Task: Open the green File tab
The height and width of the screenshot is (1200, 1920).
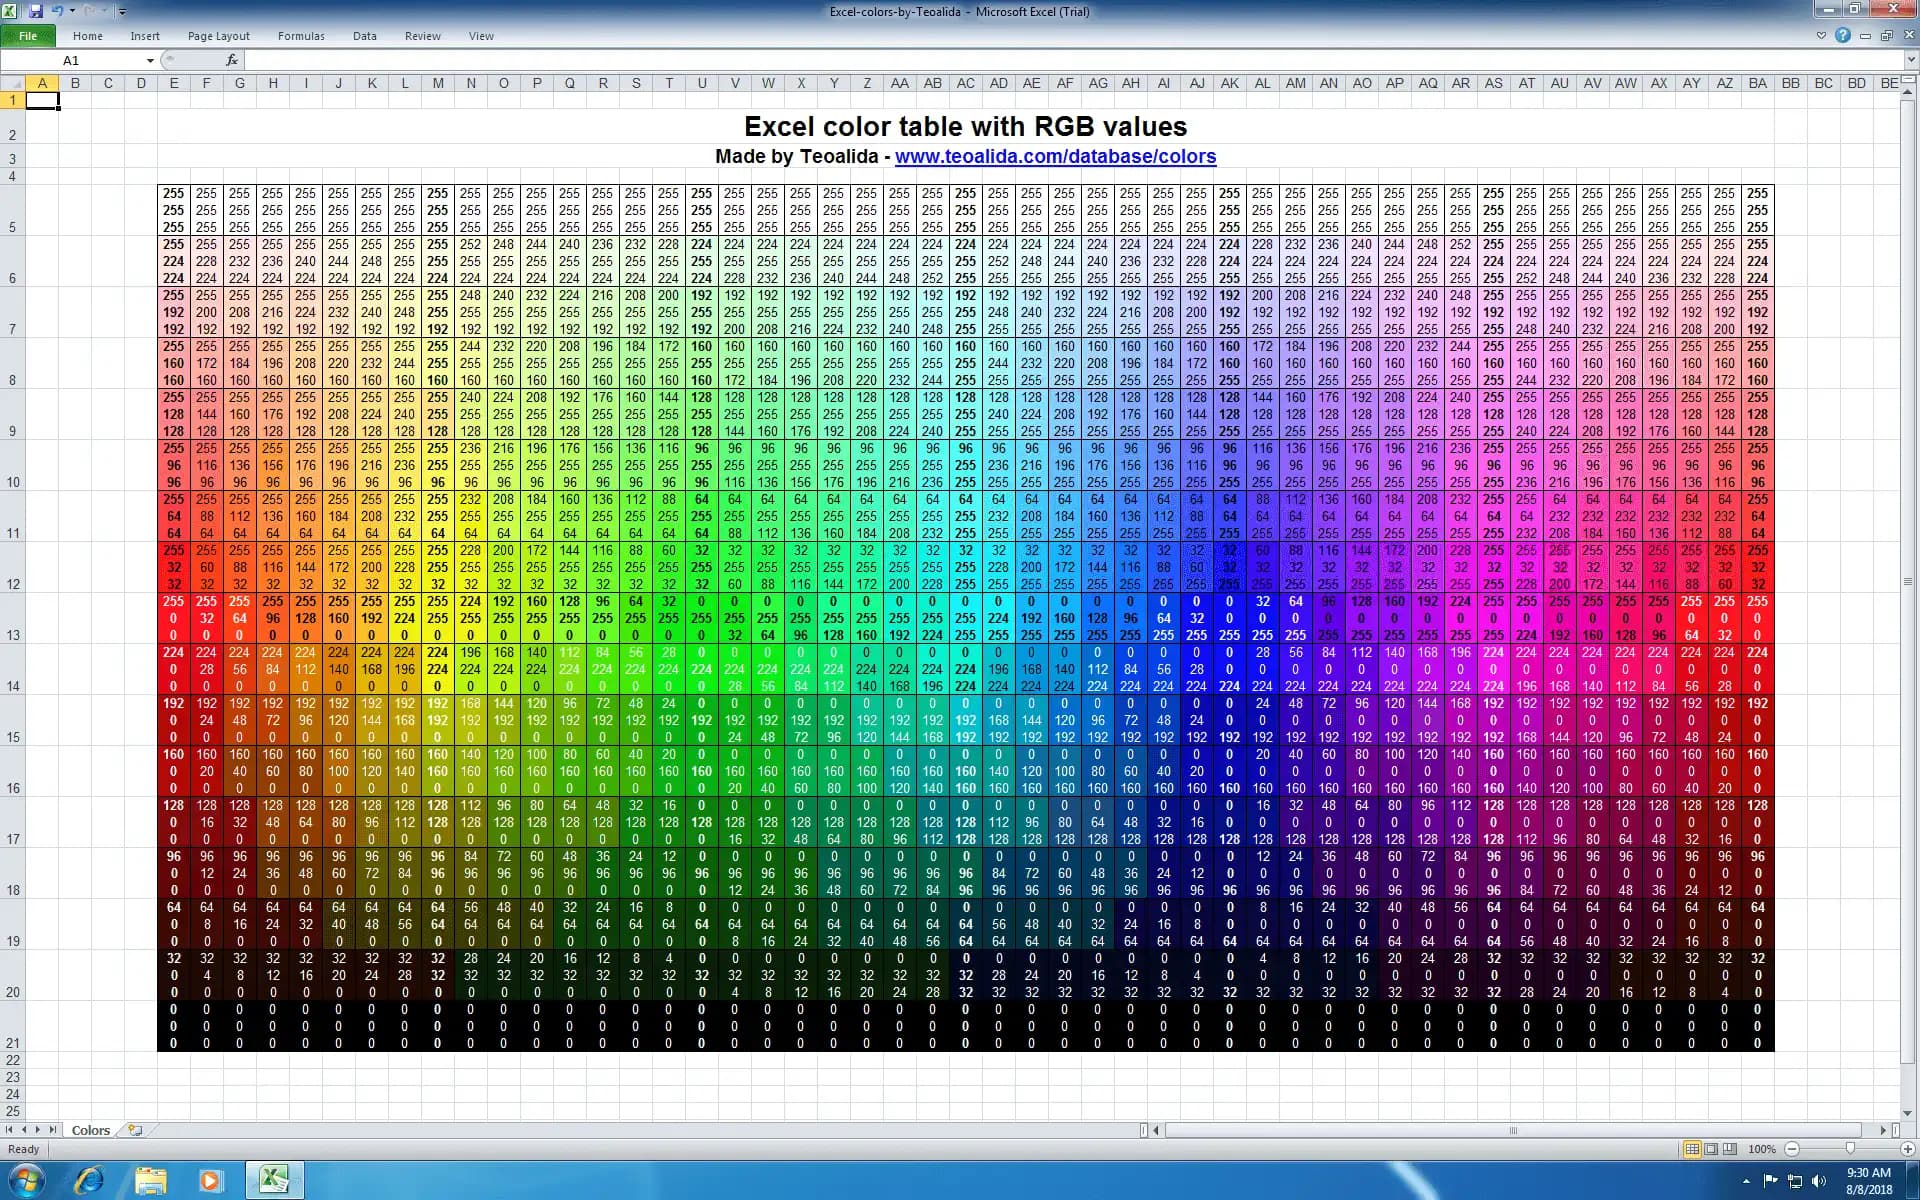Action: pyautogui.click(x=28, y=36)
